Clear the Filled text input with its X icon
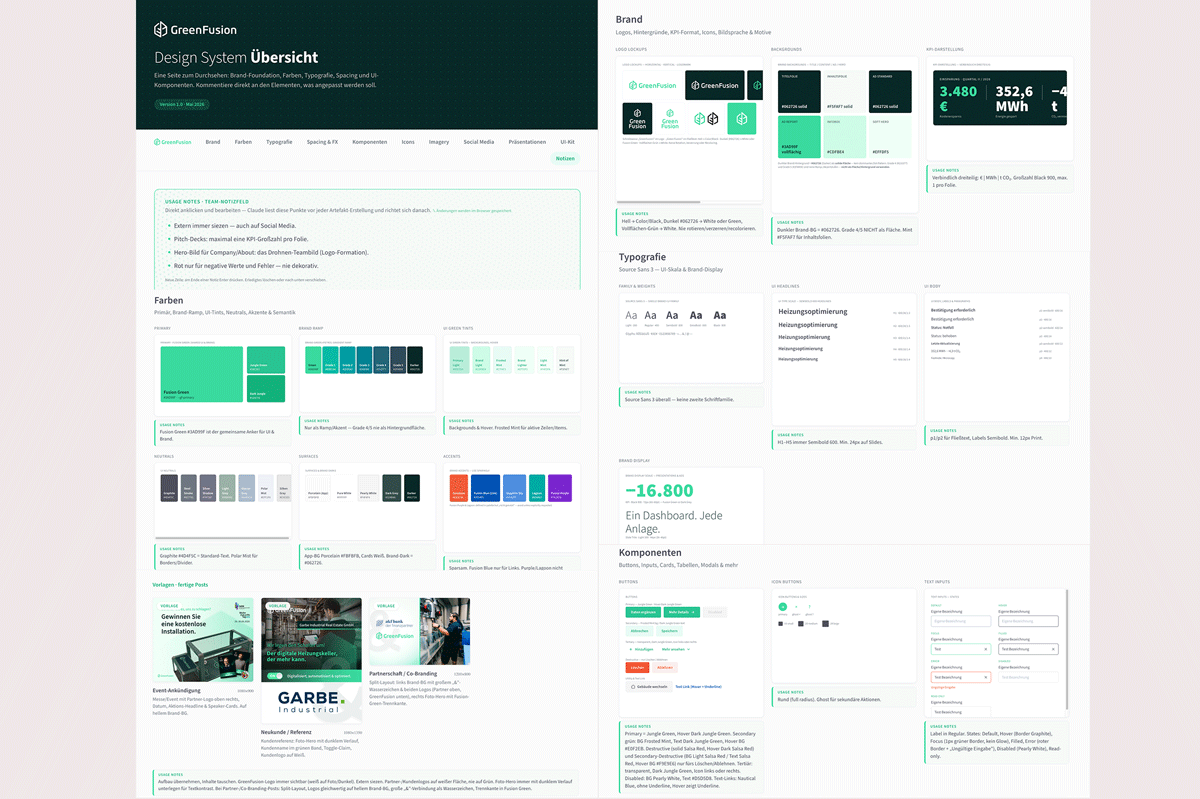 (1053, 649)
